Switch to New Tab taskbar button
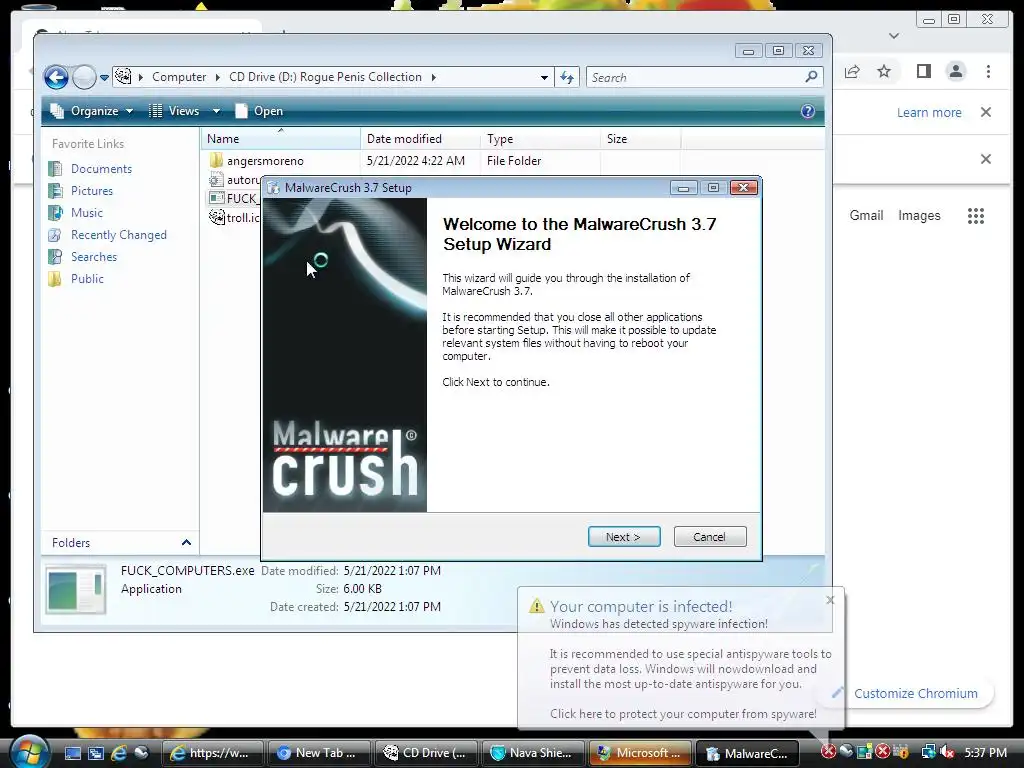The height and width of the screenshot is (768, 1024). [x=319, y=753]
